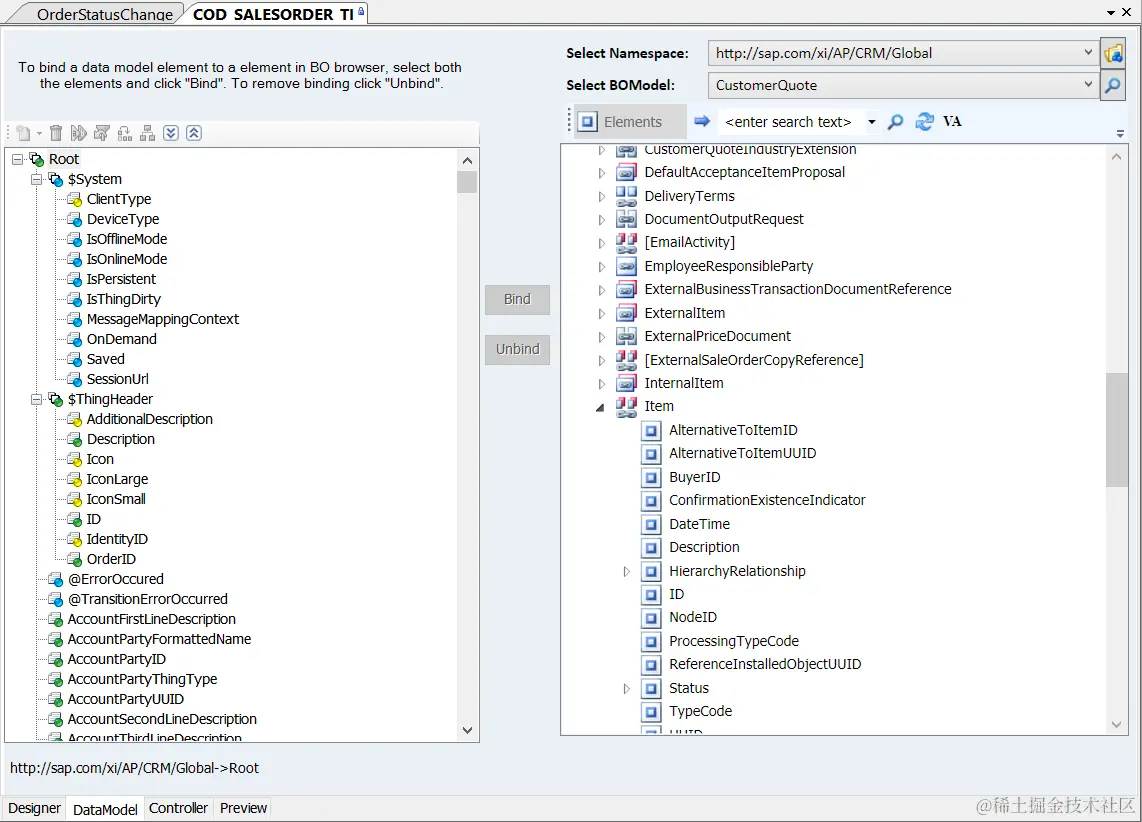
Task: Select SessionUrl in data model tree
Action: point(117,379)
